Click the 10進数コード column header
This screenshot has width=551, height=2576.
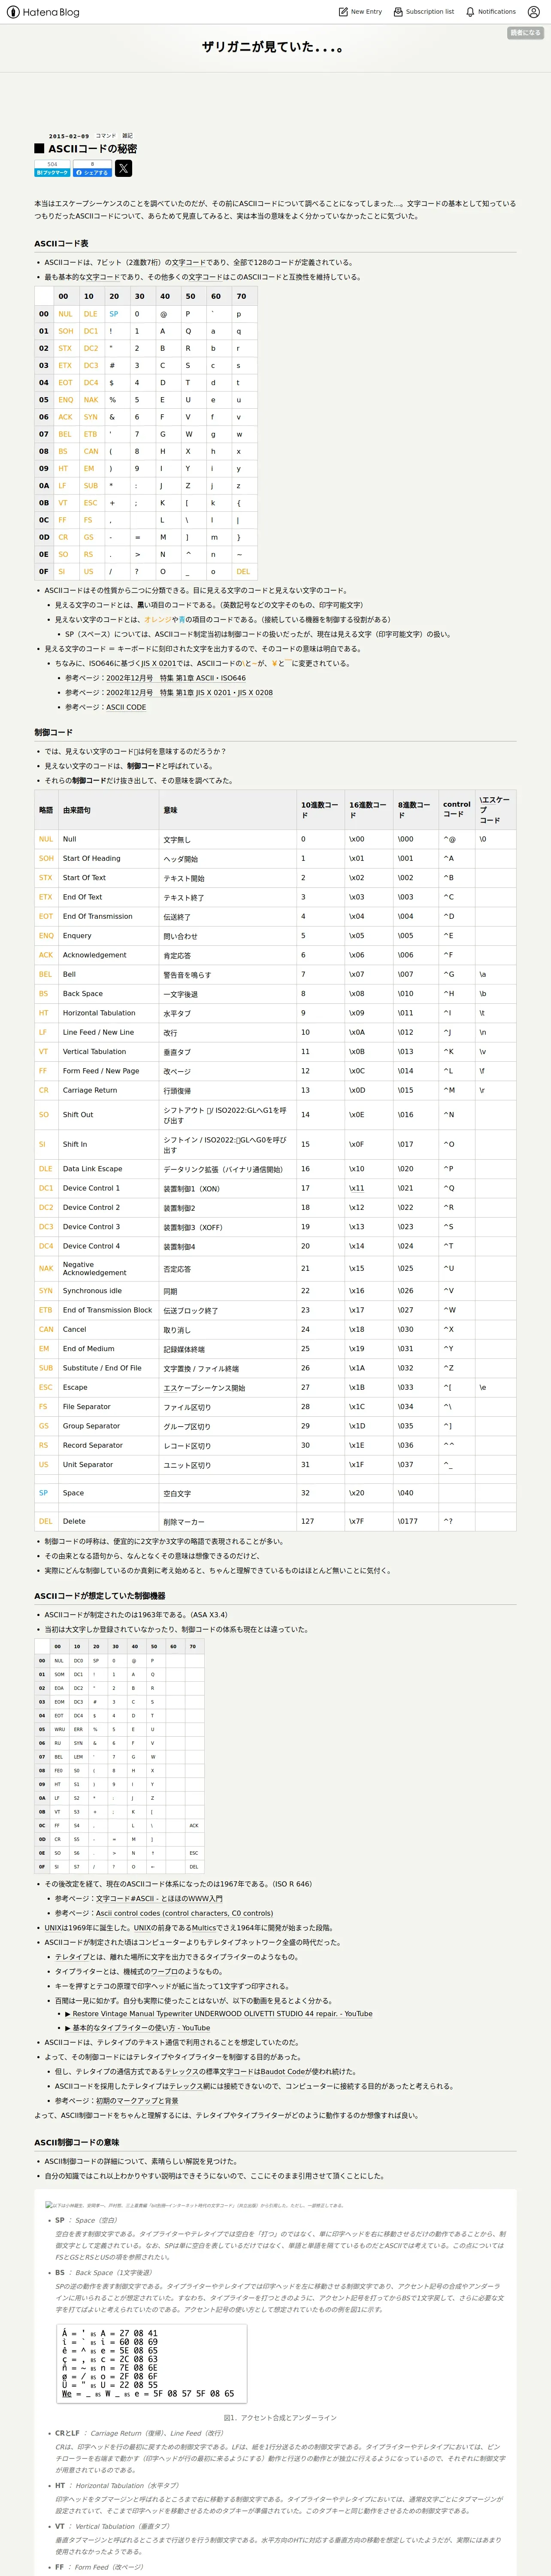tap(320, 810)
